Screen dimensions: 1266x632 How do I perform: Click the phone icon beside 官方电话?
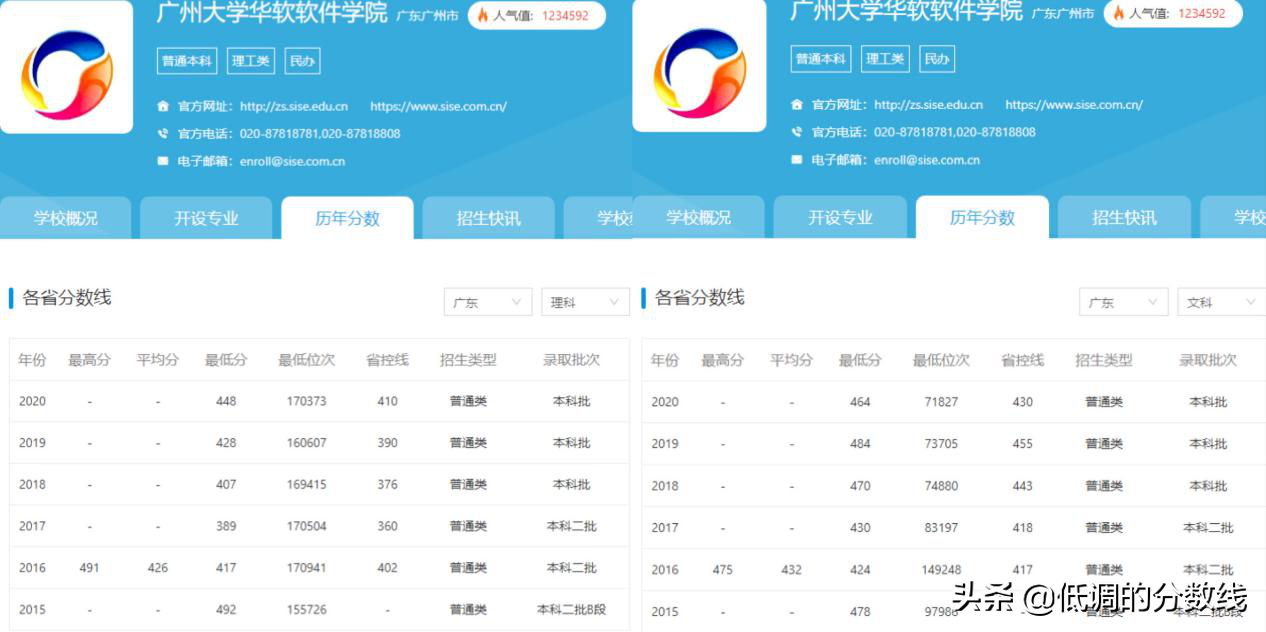tap(164, 131)
